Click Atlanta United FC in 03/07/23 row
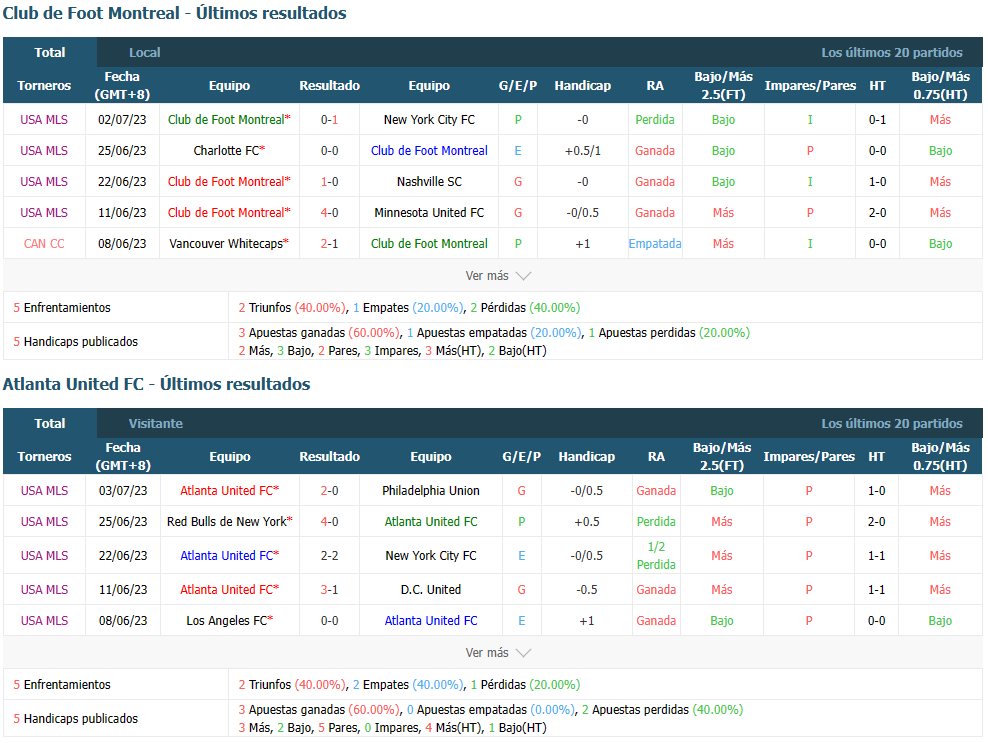Screen dimensions: 988x743 229,490
